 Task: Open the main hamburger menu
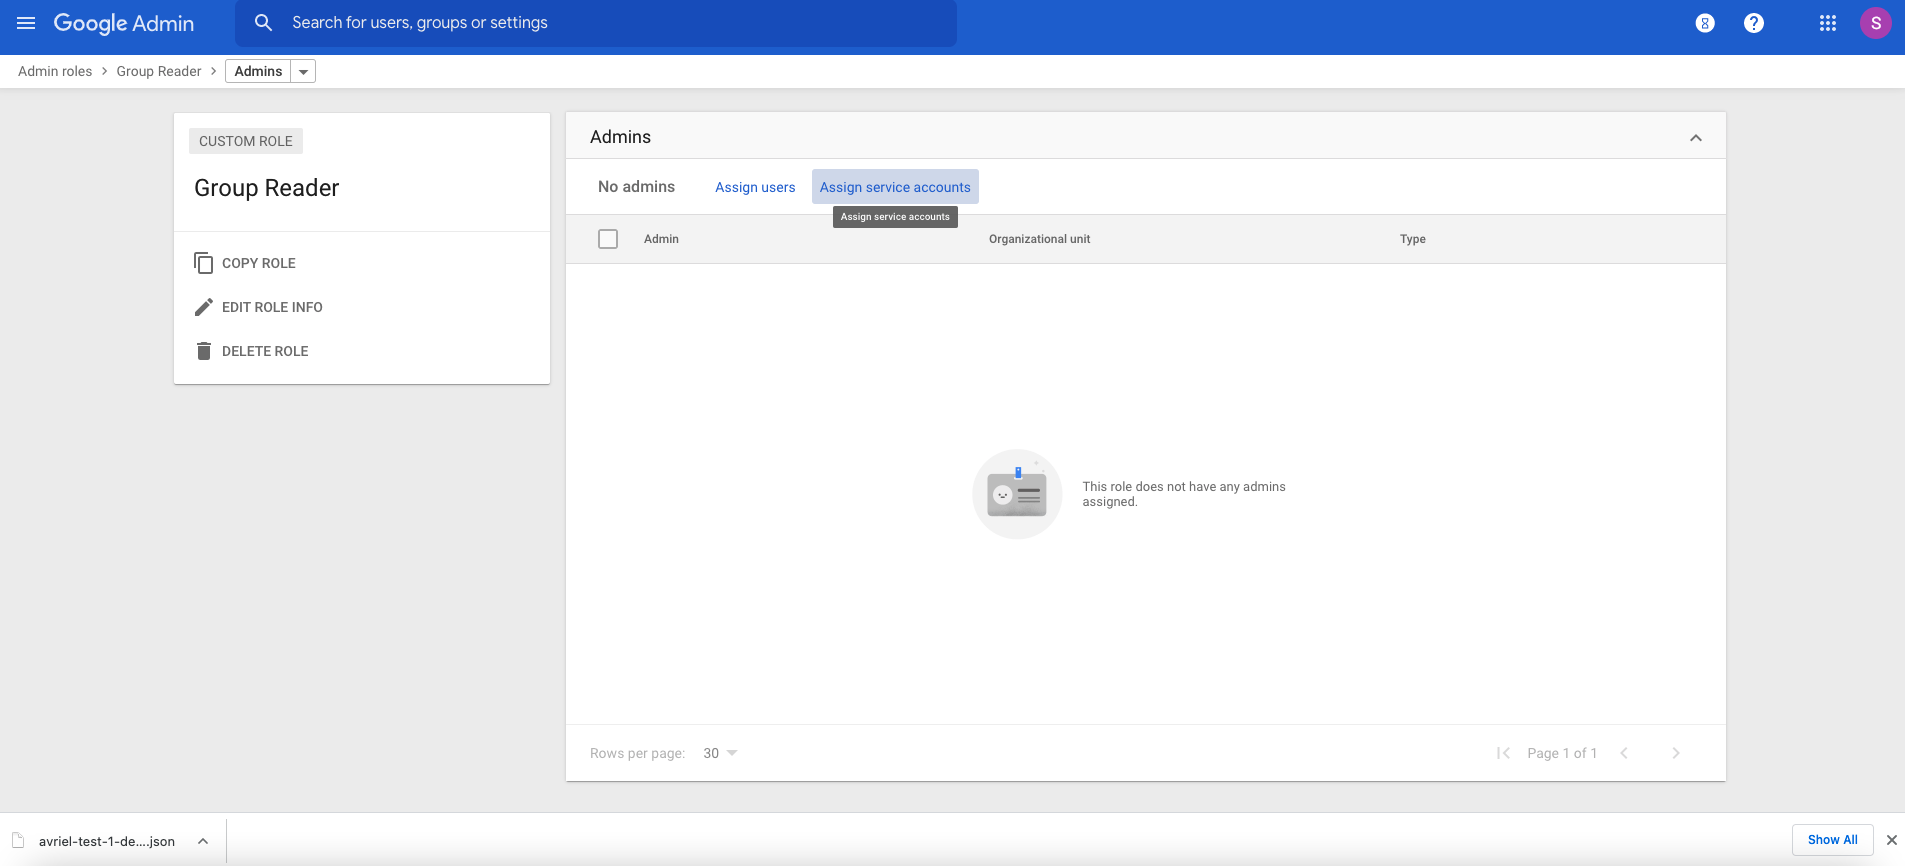pyautogui.click(x=26, y=23)
